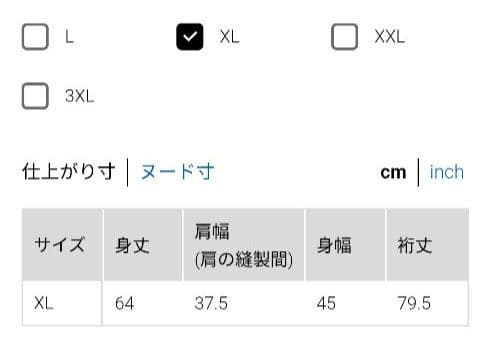Check the L size checkbox
Viewport: 486px width, 364px height.
(x=35, y=37)
